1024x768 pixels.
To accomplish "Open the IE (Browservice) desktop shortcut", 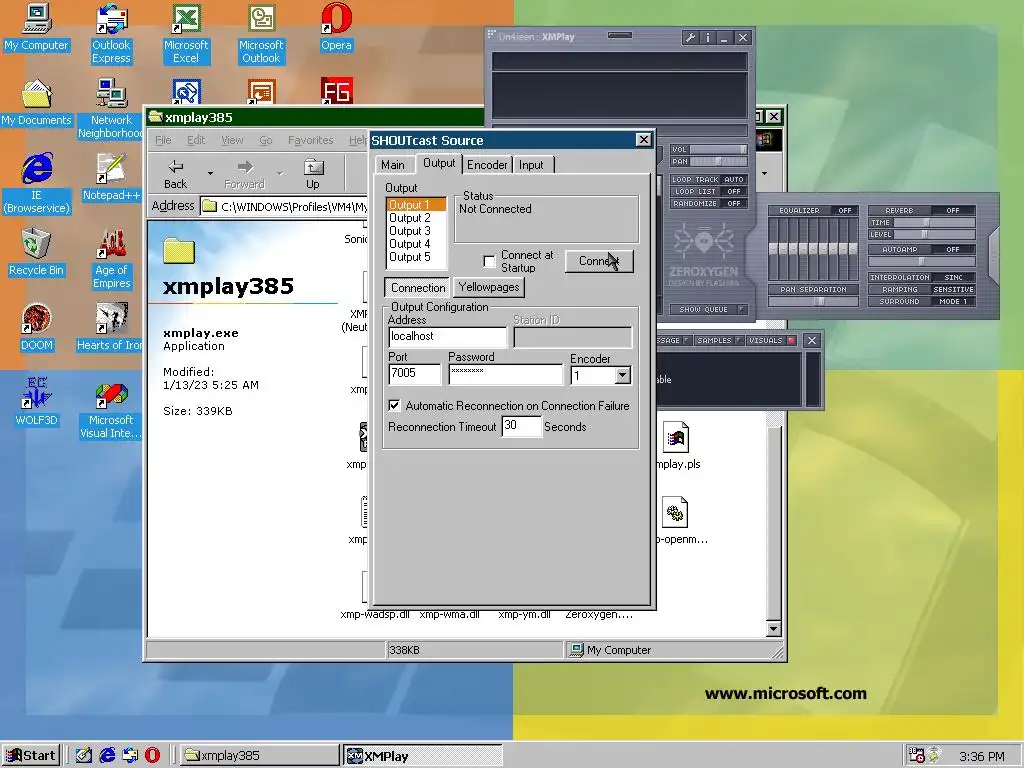I will 36,184.
